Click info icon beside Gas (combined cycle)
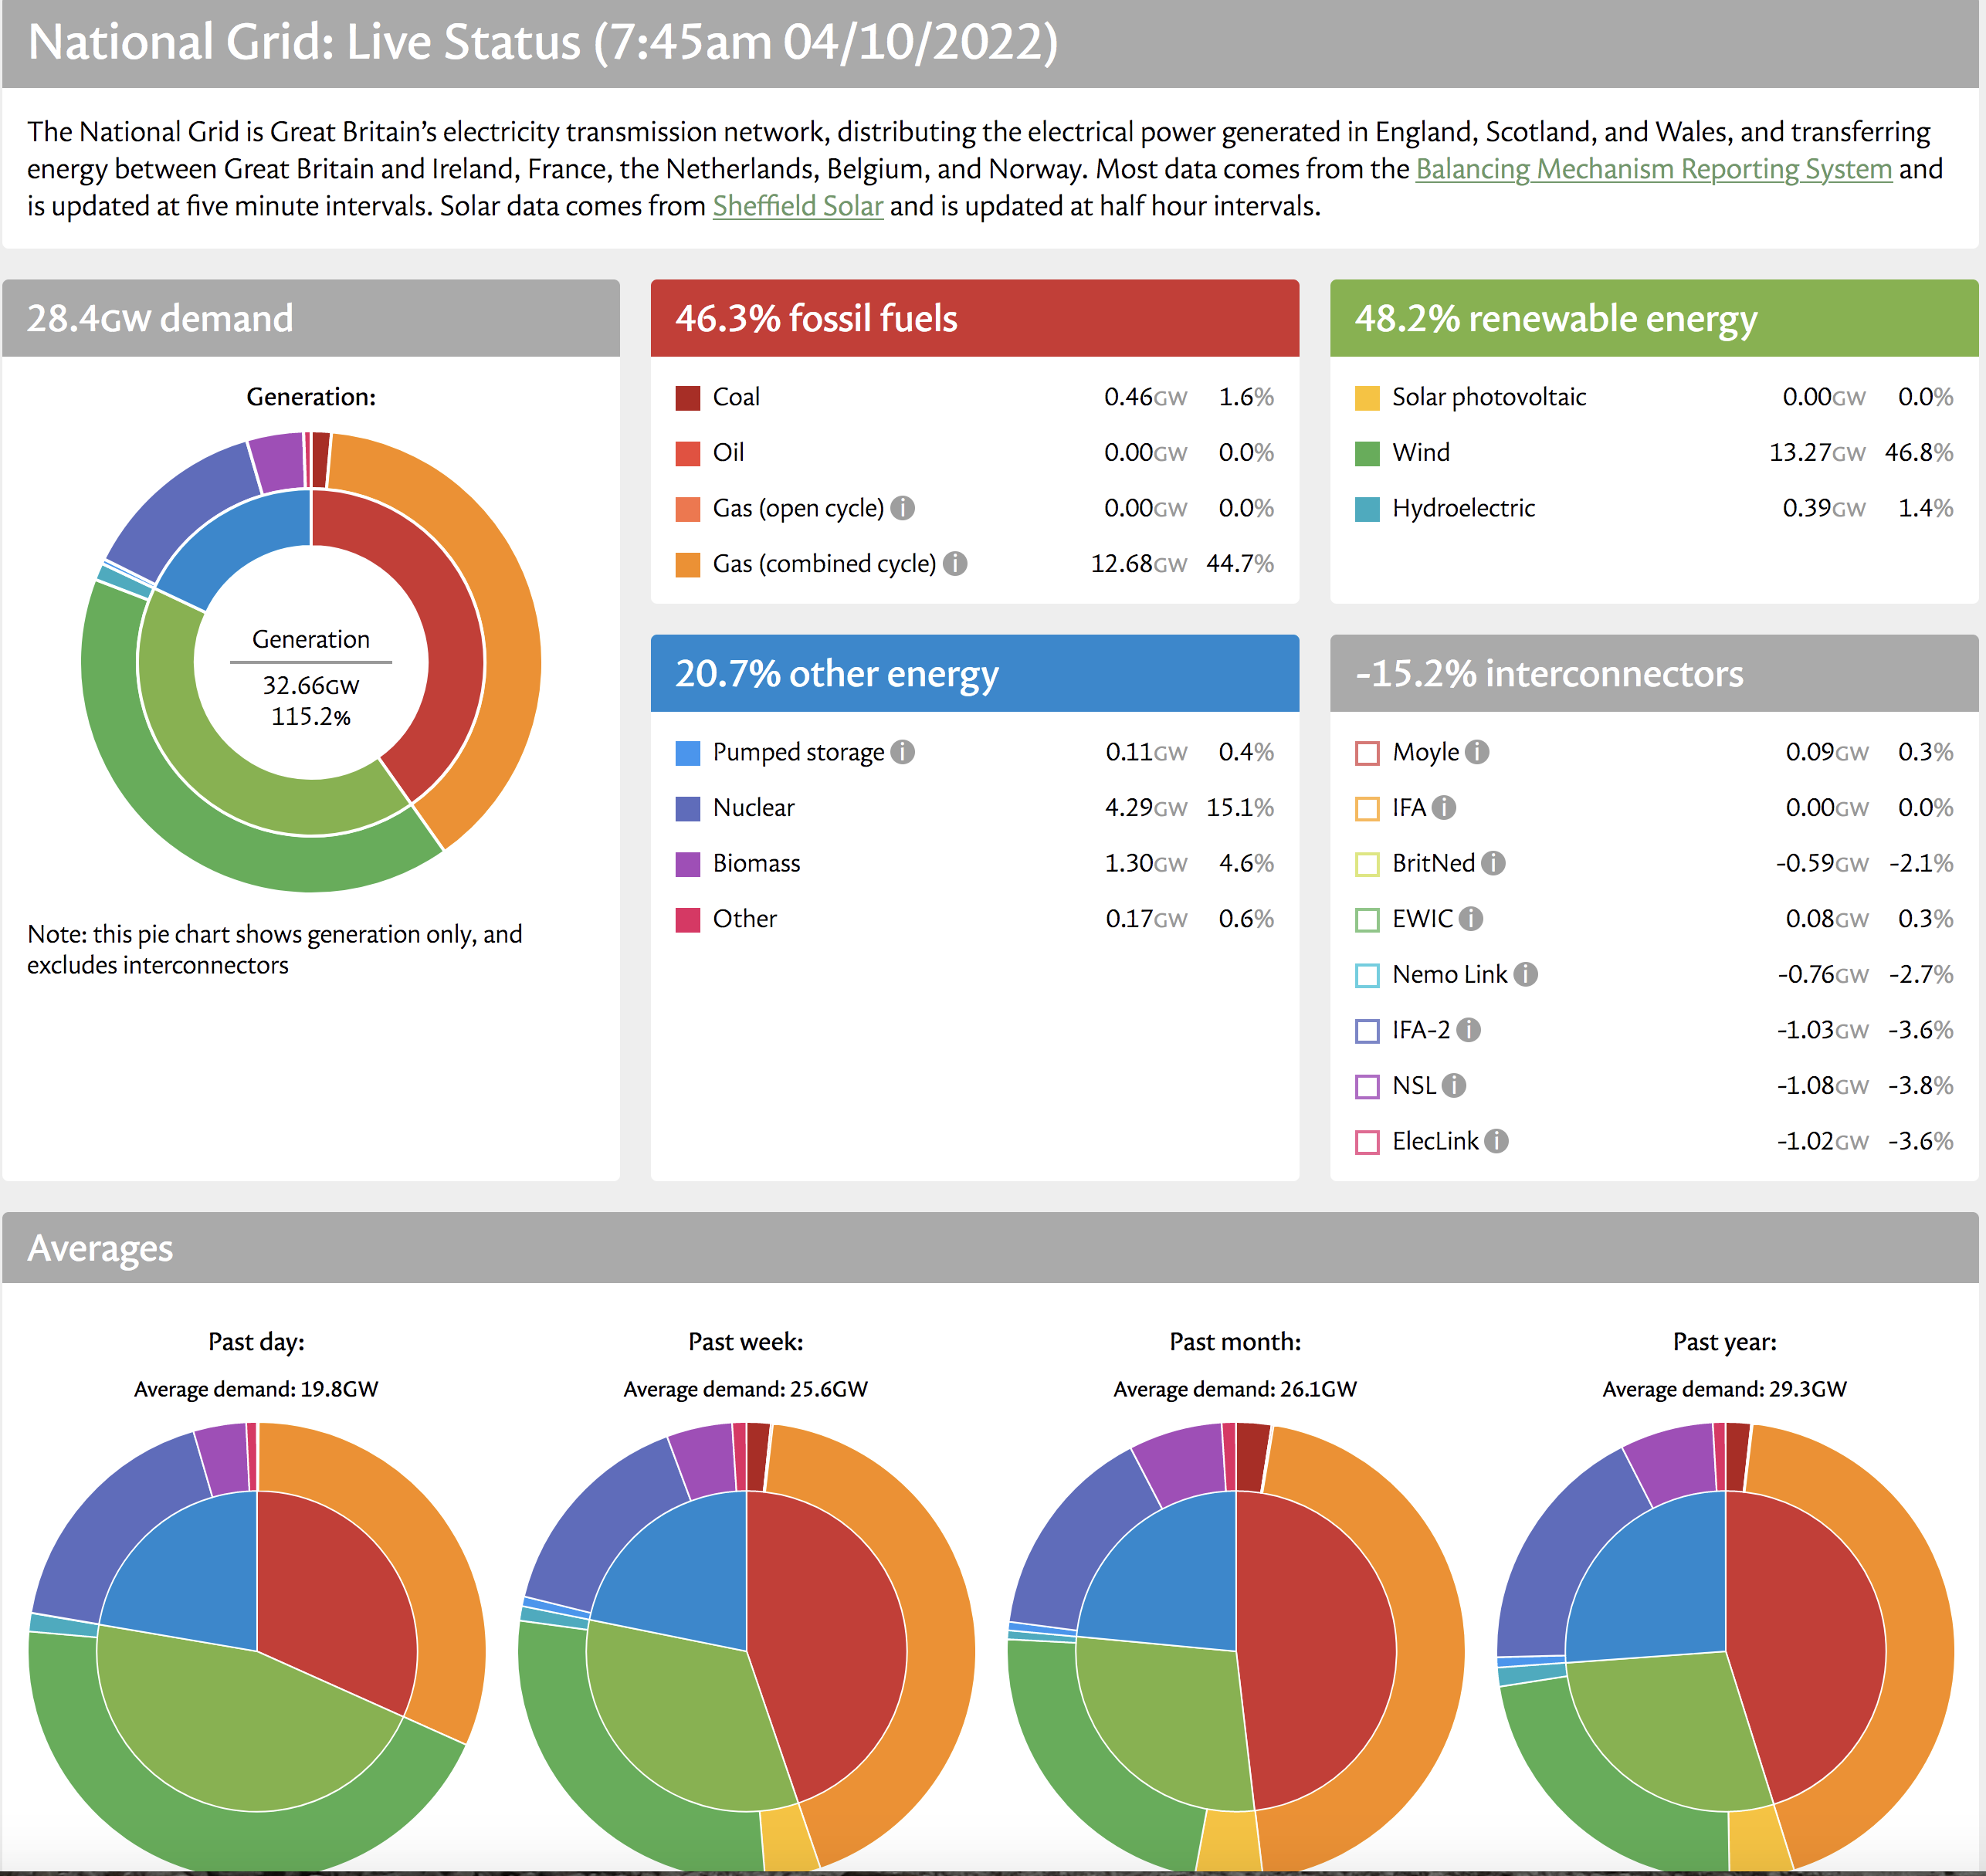The width and height of the screenshot is (1986, 1876). (955, 564)
